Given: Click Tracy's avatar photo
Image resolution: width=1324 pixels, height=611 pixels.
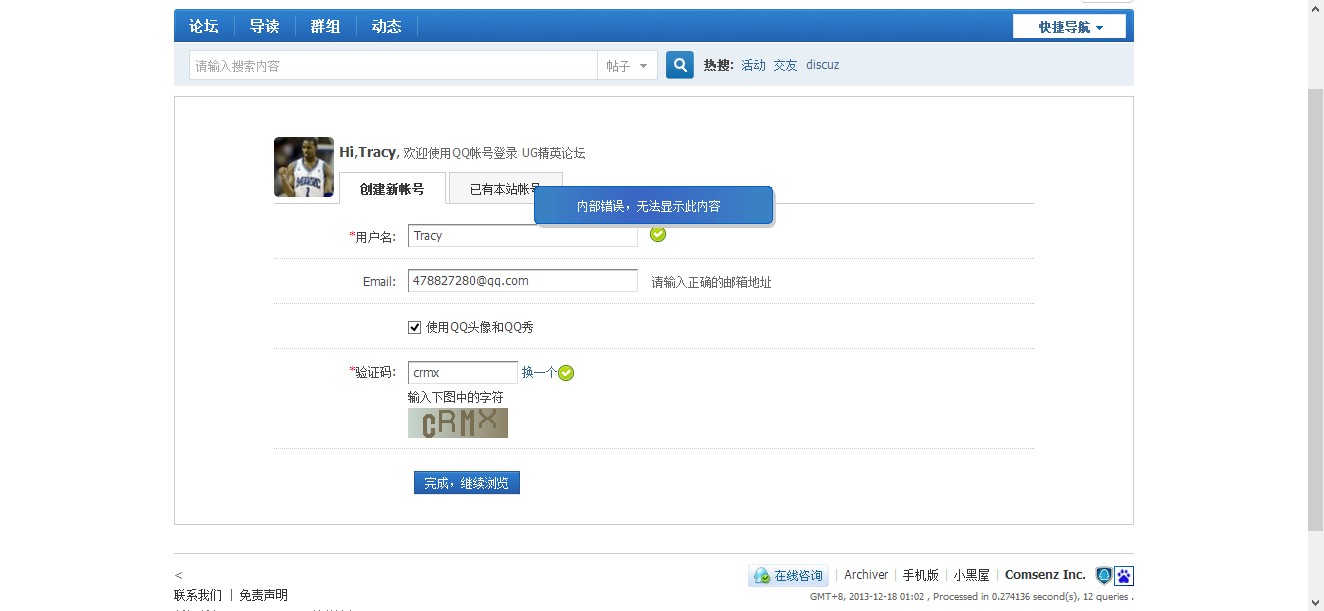Looking at the screenshot, I should point(304,167).
